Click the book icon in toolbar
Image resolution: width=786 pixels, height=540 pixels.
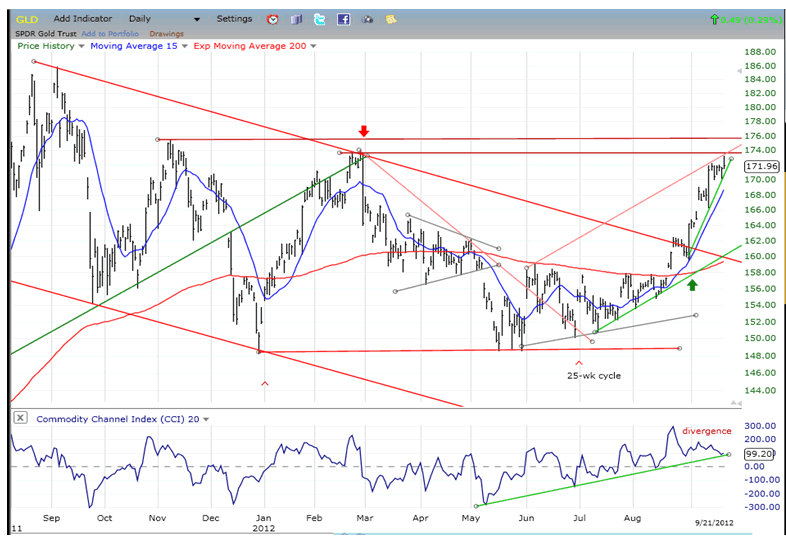pos(296,19)
